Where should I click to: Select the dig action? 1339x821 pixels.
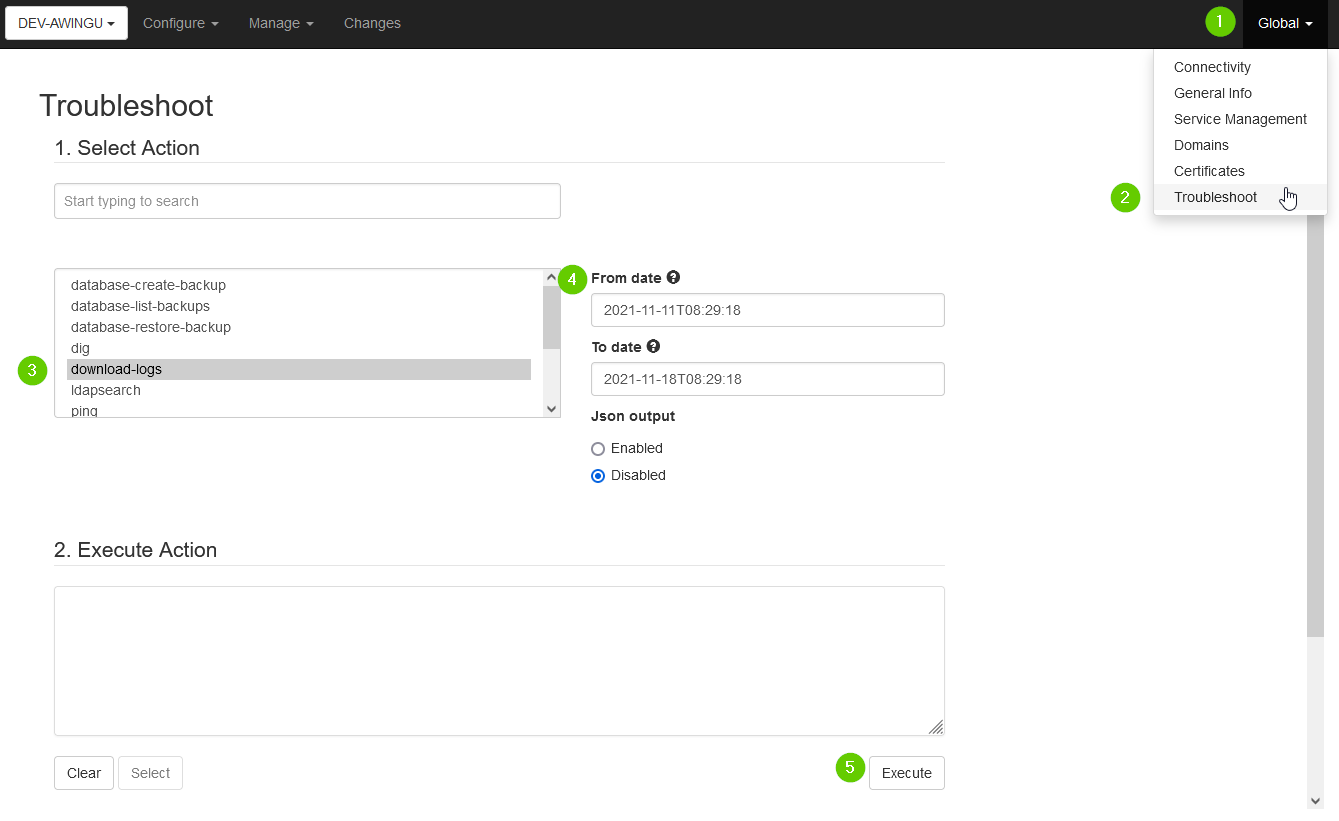[299, 348]
